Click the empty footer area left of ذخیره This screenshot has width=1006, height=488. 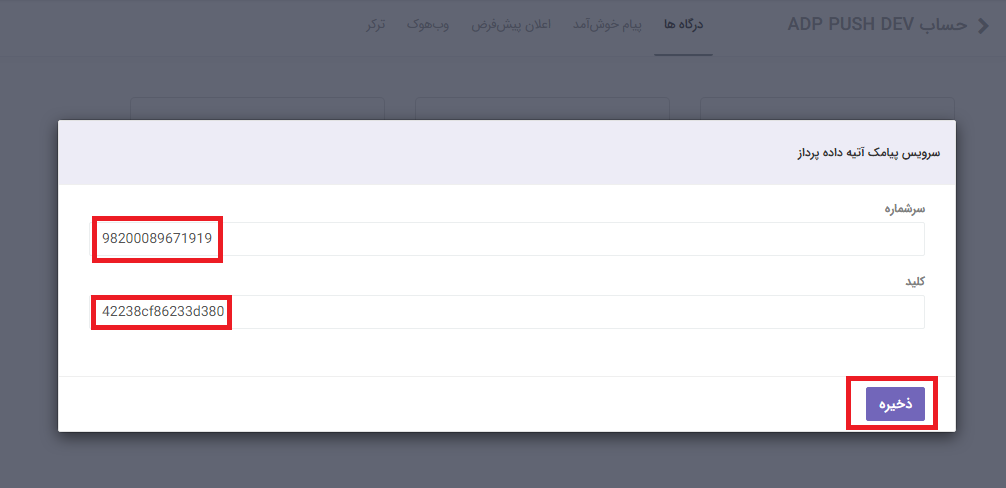(x=450, y=404)
